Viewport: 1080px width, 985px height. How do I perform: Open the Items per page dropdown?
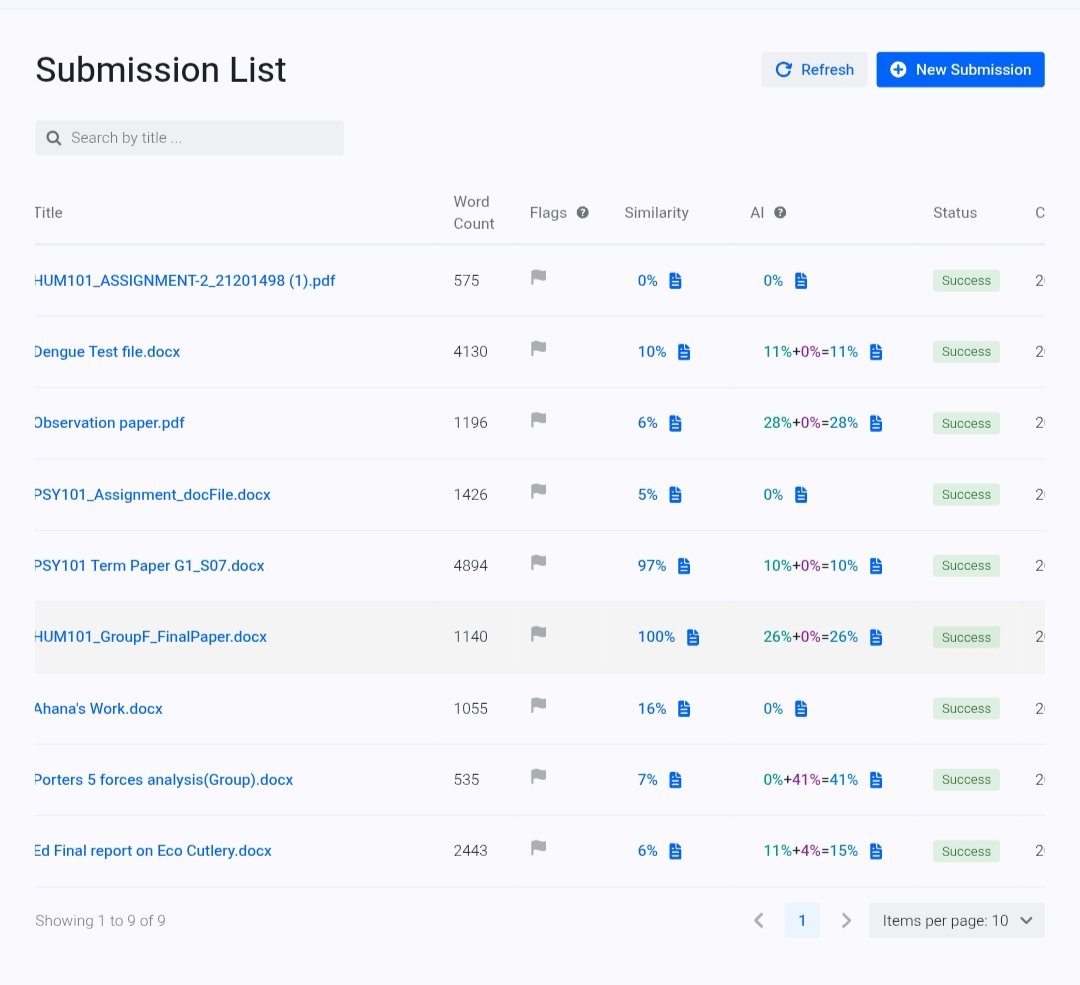click(x=956, y=921)
